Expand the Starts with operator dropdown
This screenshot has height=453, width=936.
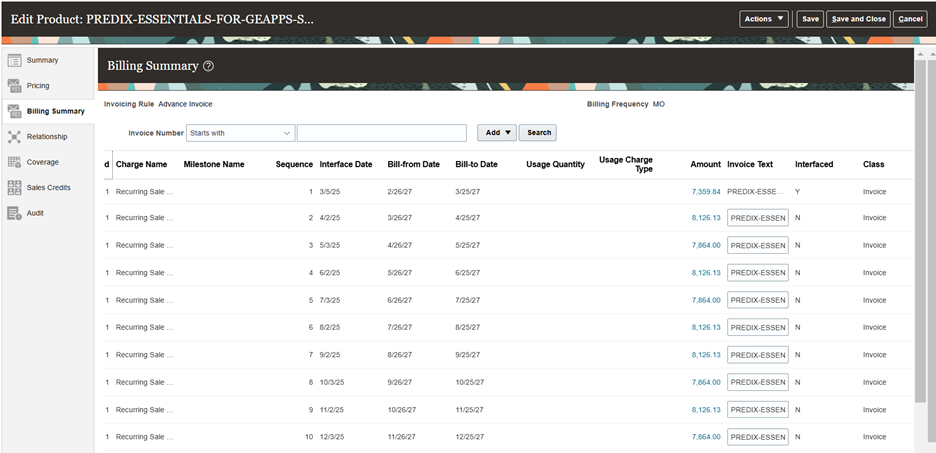pos(241,133)
